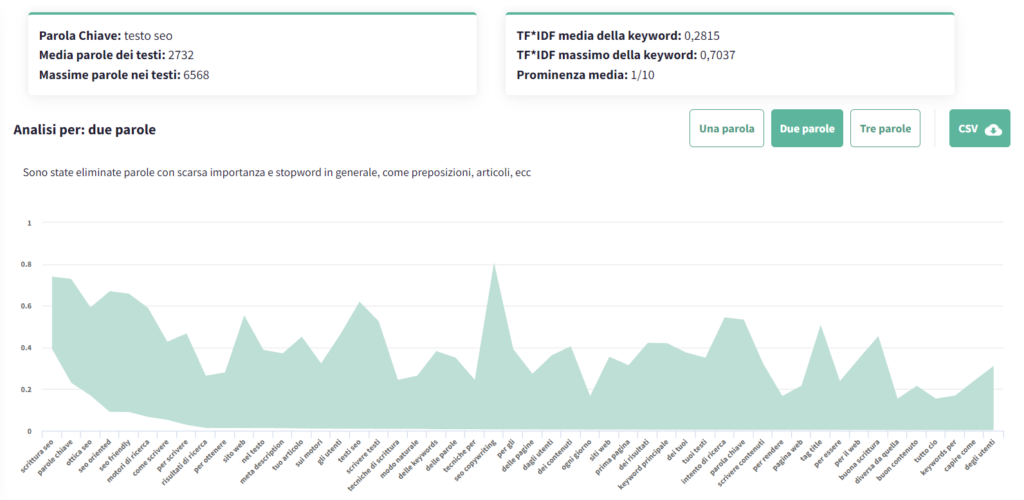
Task: Click the 'testi seo' axis label
Action: [x=350, y=449]
